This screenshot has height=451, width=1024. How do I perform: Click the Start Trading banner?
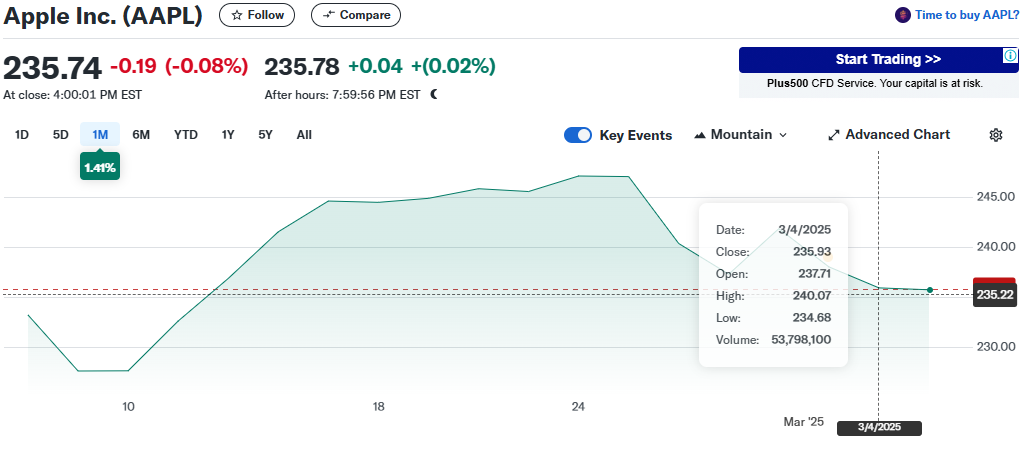click(x=879, y=59)
